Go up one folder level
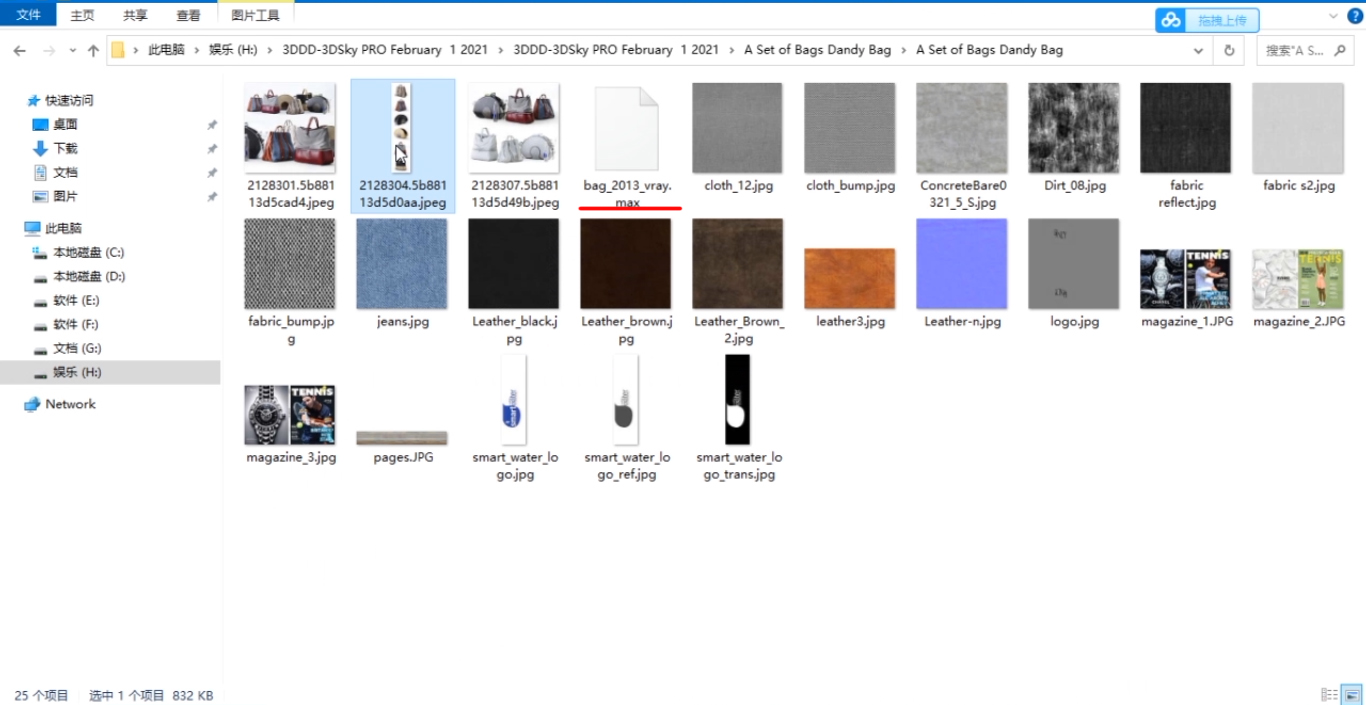Screen dimensions: 1366x705 (x=93, y=50)
